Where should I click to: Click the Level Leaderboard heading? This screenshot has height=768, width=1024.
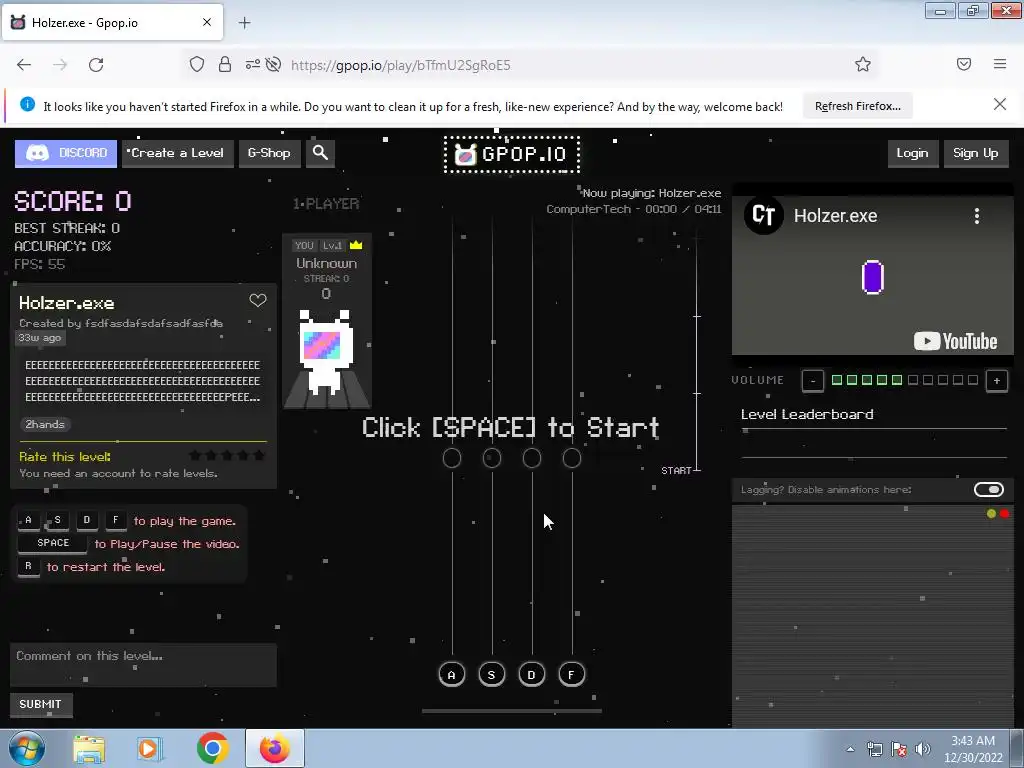pyautogui.click(x=807, y=414)
